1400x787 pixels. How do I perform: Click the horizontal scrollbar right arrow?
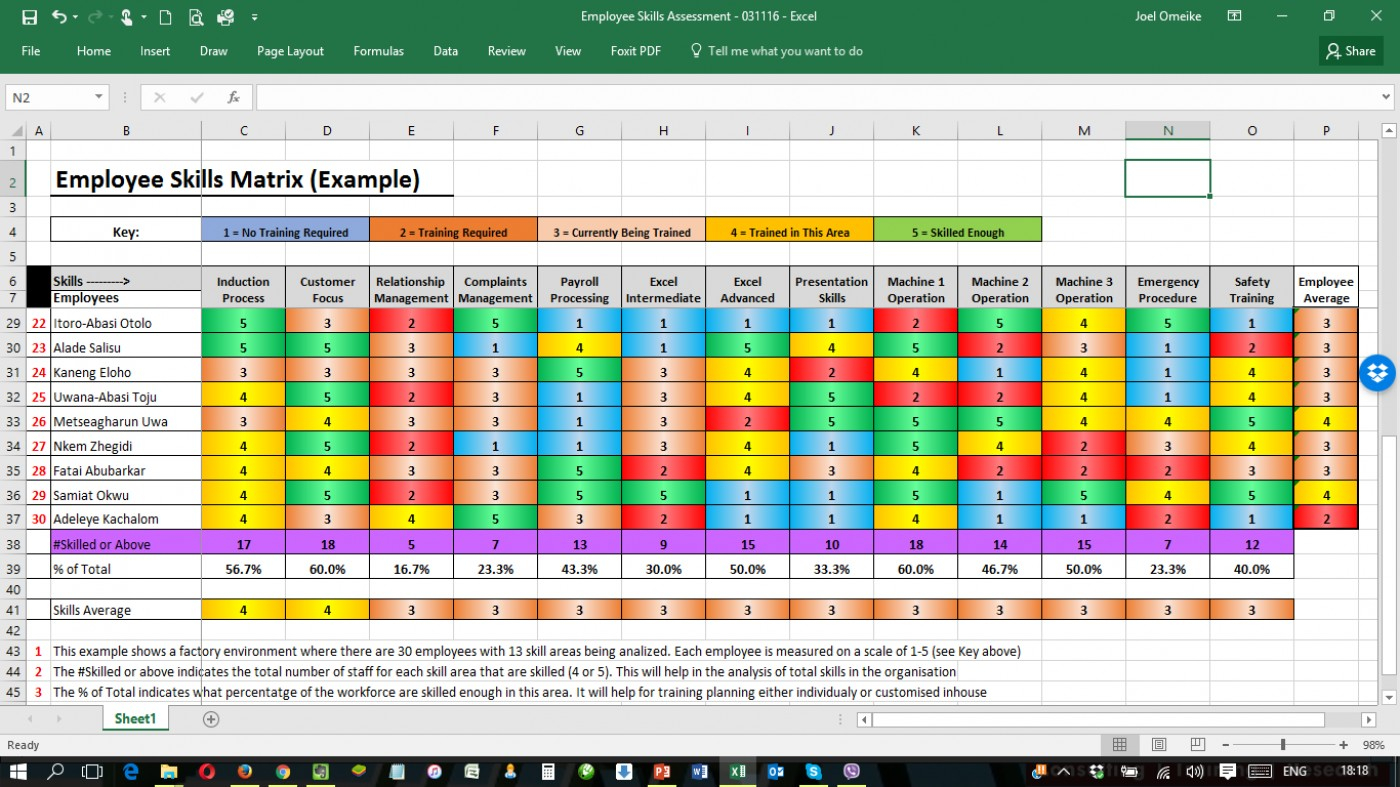click(x=1369, y=719)
